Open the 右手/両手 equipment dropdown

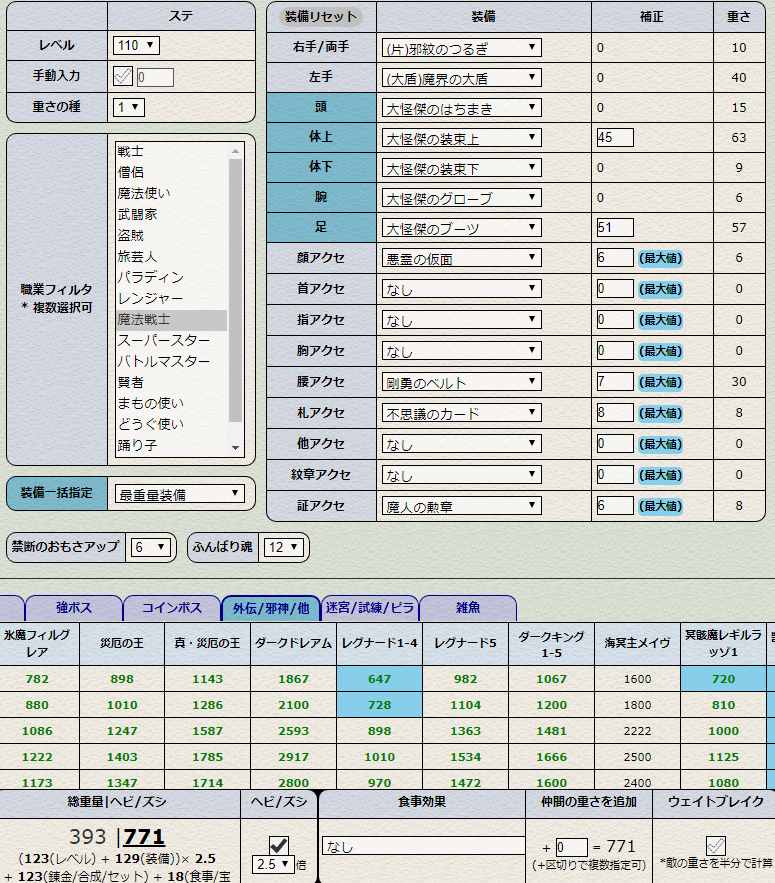pos(461,48)
